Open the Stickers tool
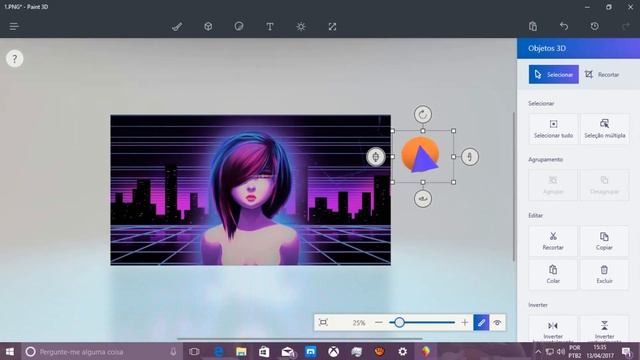The height and width of the screenshot is (360, 640). coord(239,27)
